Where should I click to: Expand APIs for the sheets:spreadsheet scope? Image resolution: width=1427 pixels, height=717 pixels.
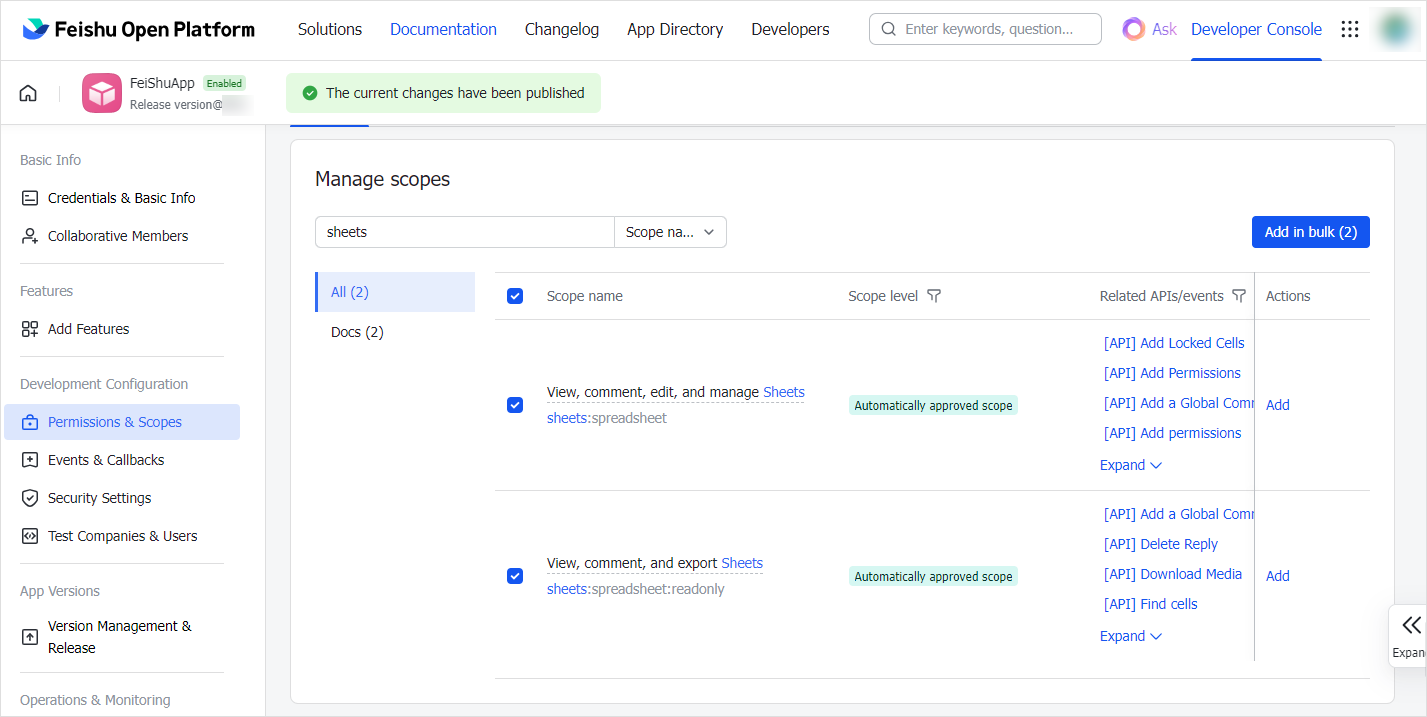coord(1131,465)
